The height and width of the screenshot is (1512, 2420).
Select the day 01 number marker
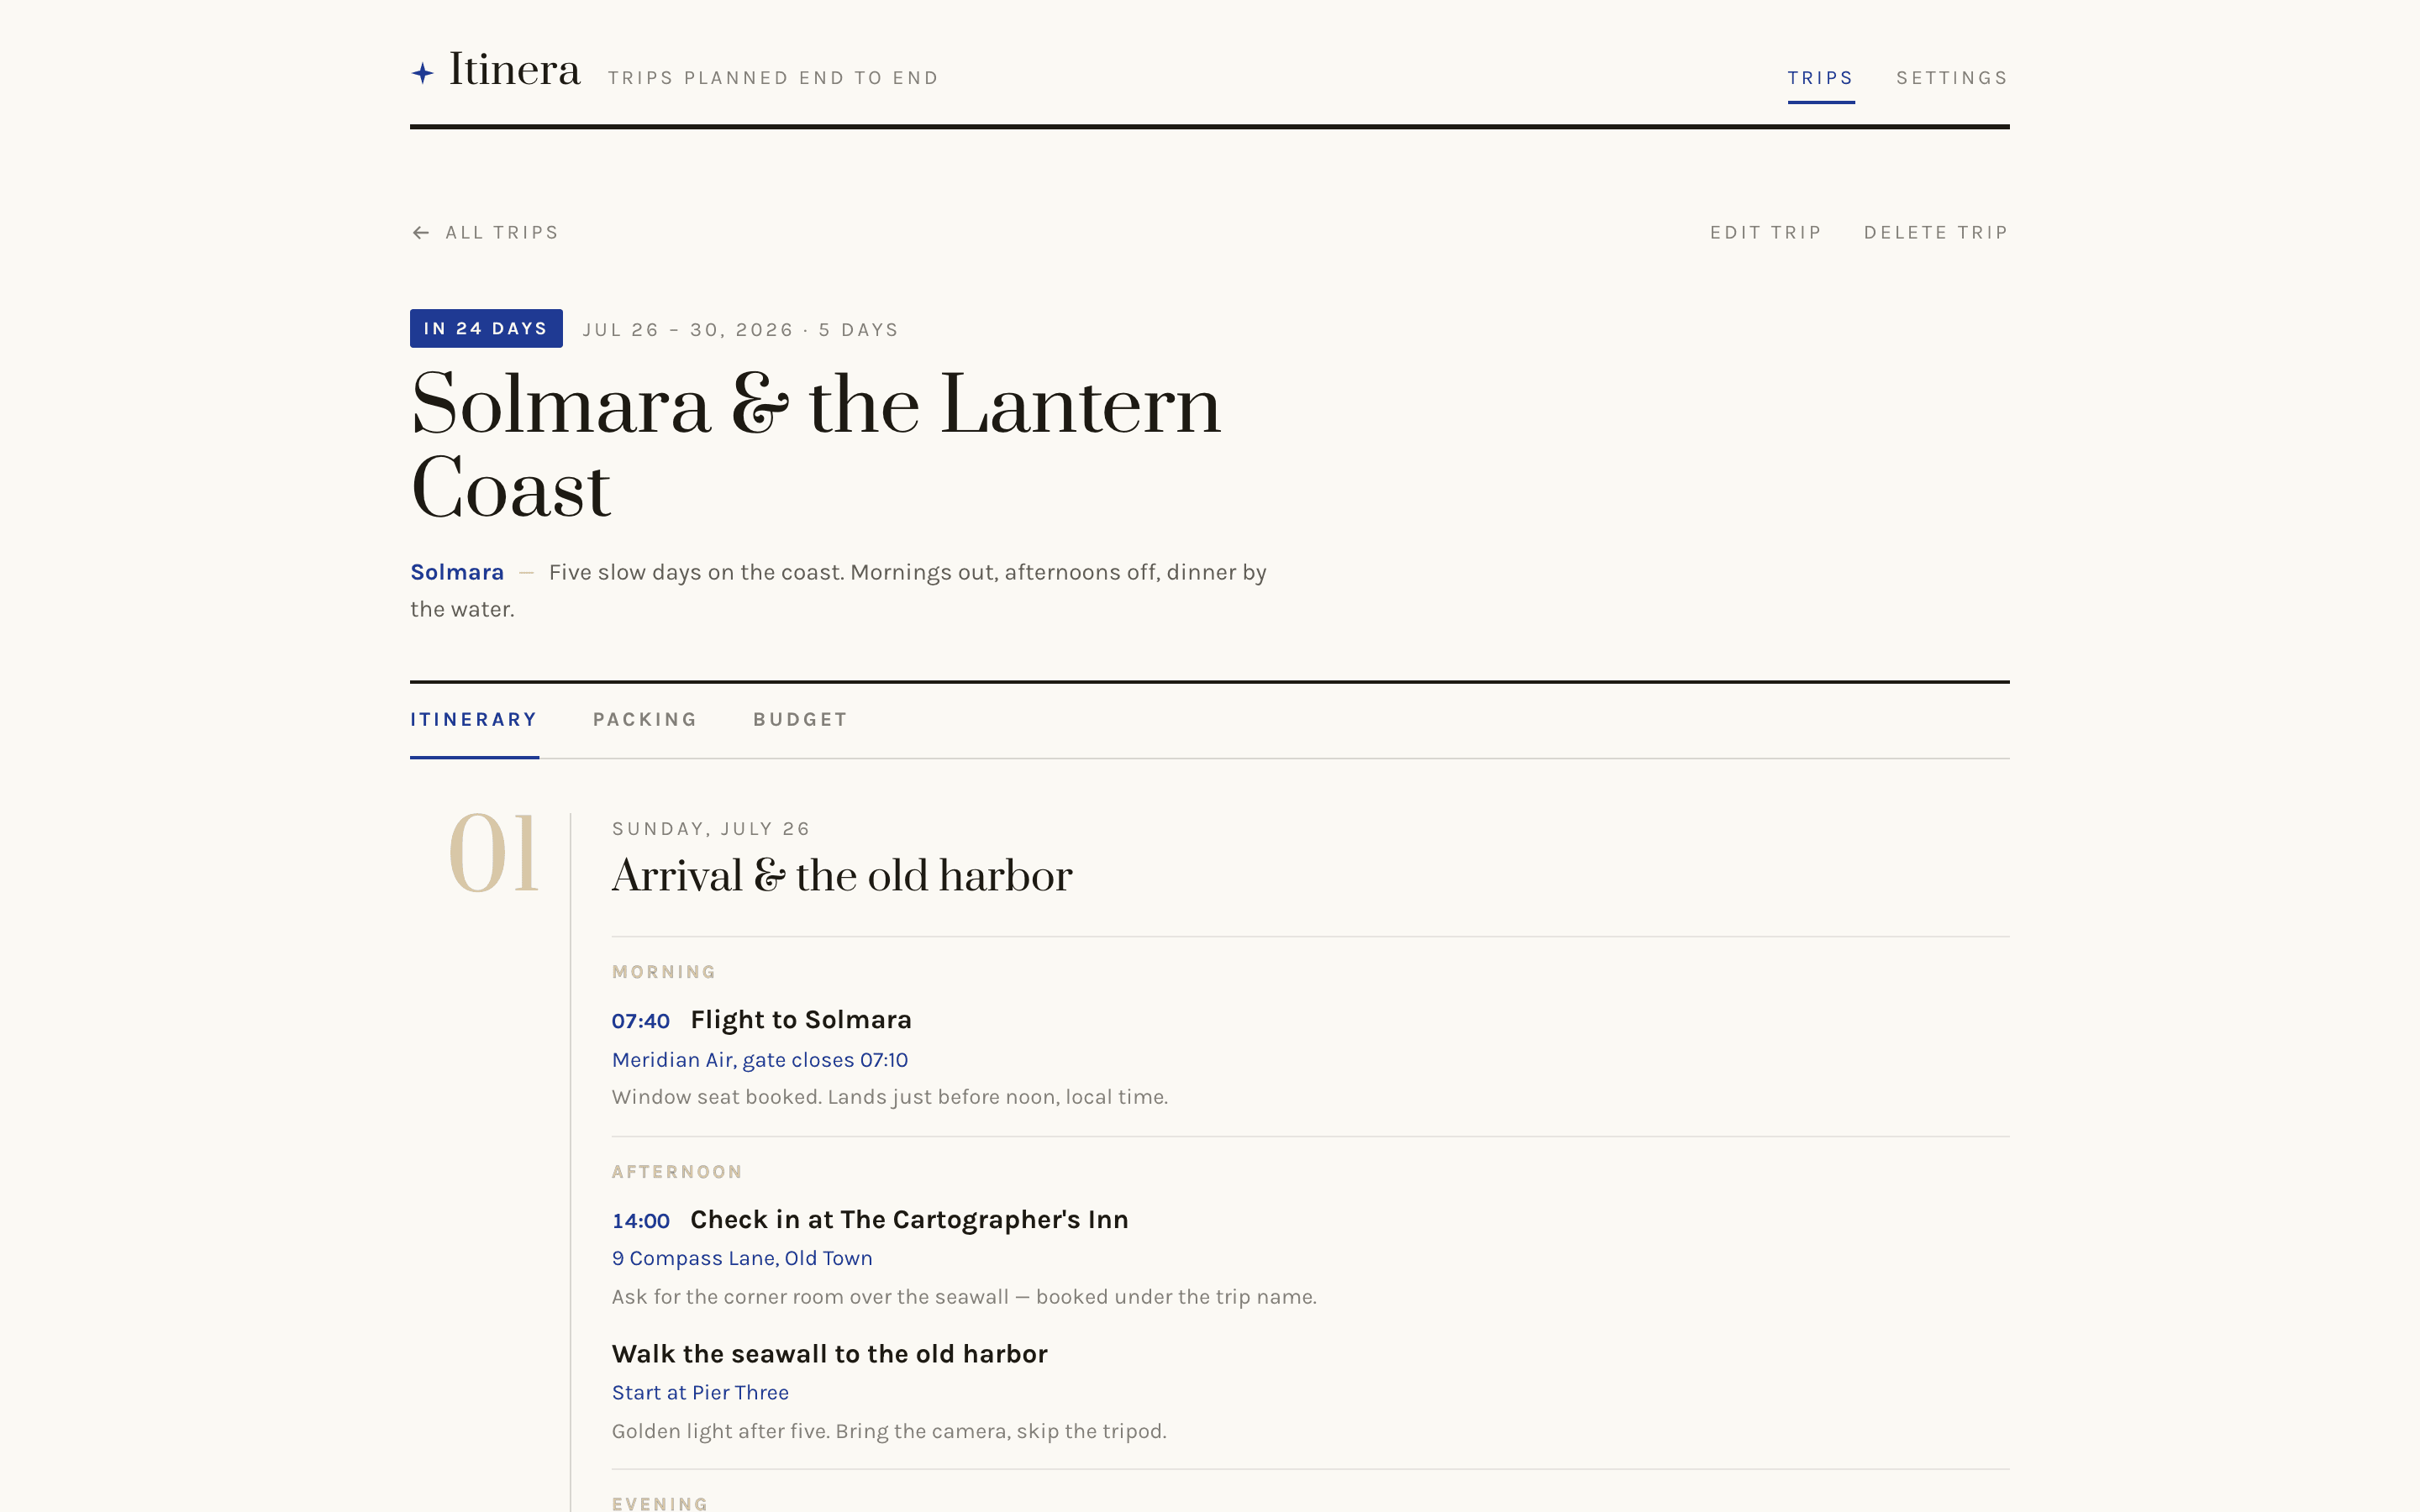tap(493, 853)
